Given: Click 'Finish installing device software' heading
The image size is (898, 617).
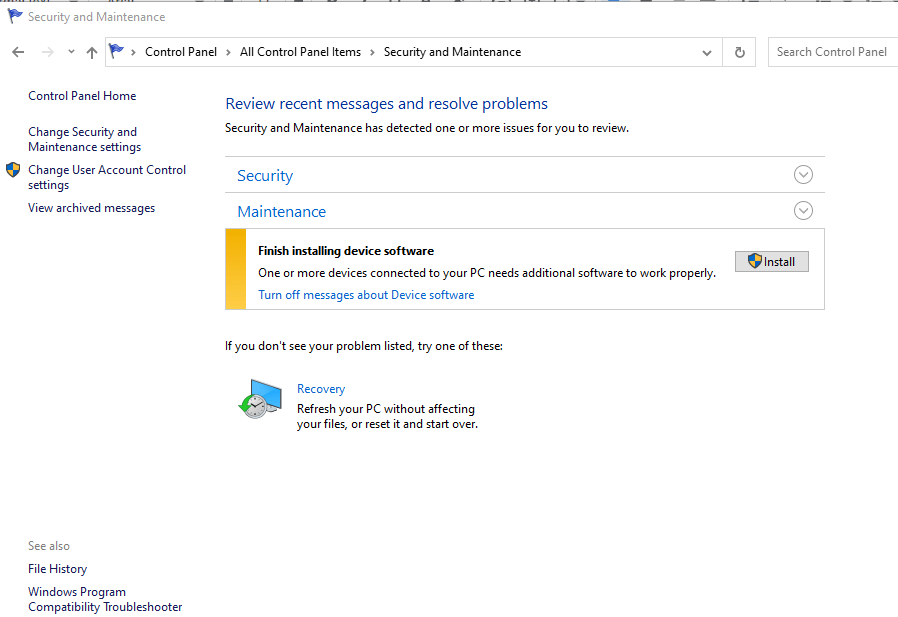Looking at the screenshot, I should (x=346, y=250).
